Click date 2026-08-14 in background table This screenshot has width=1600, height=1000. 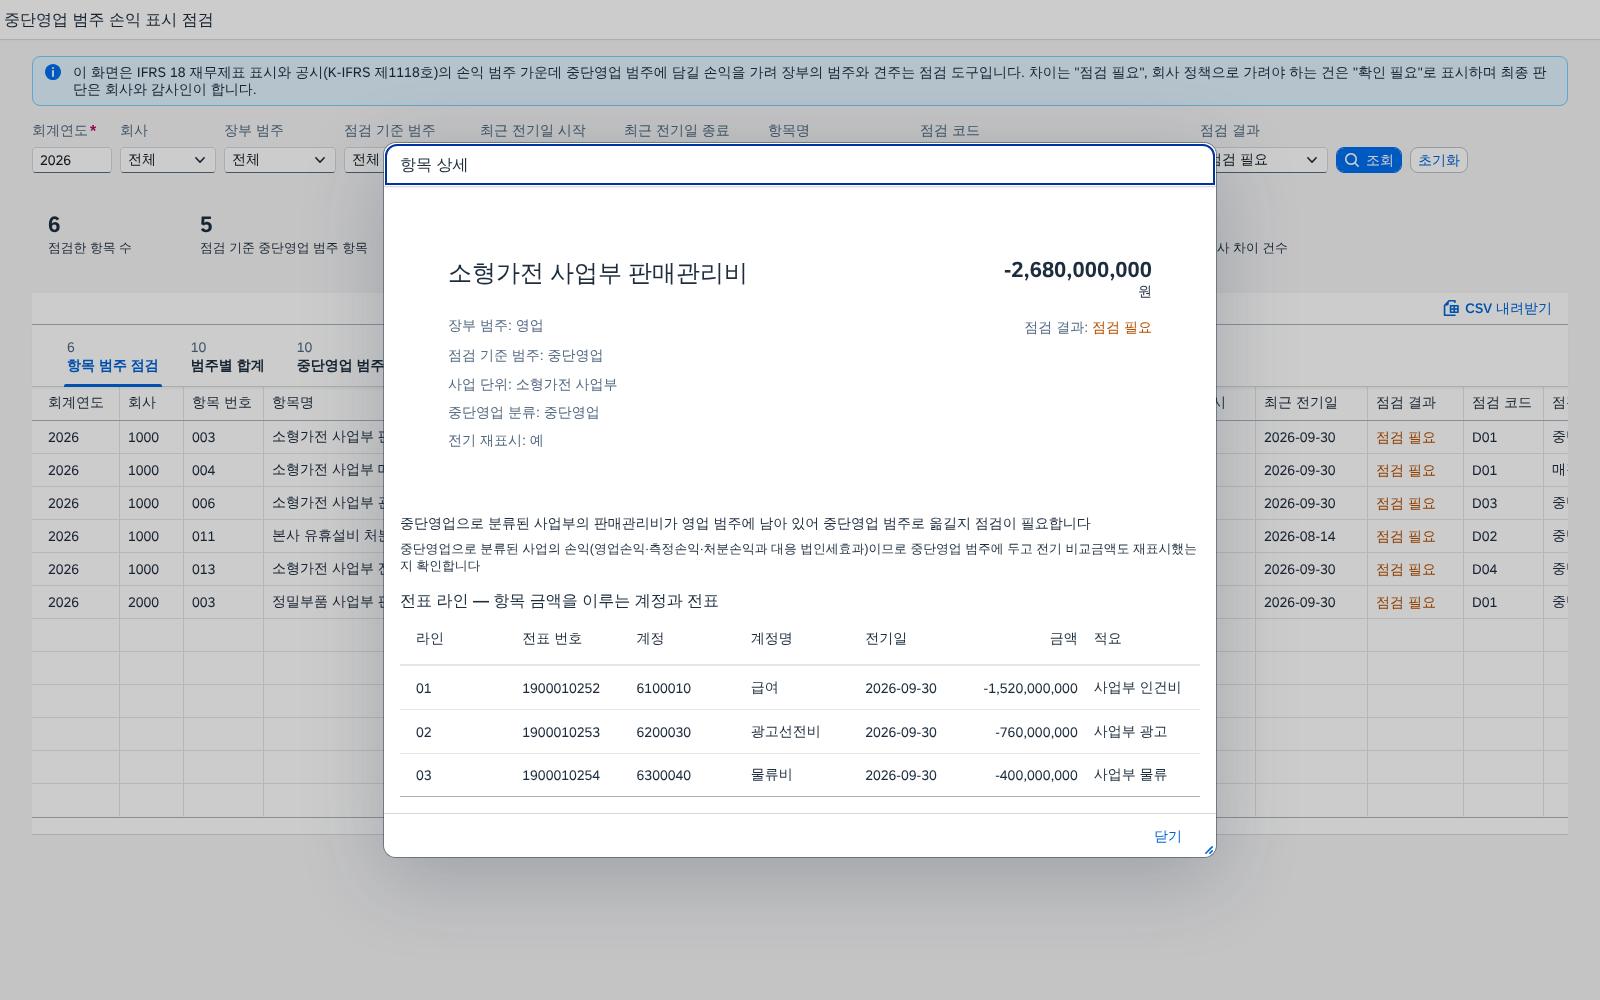pos(1299,536)
